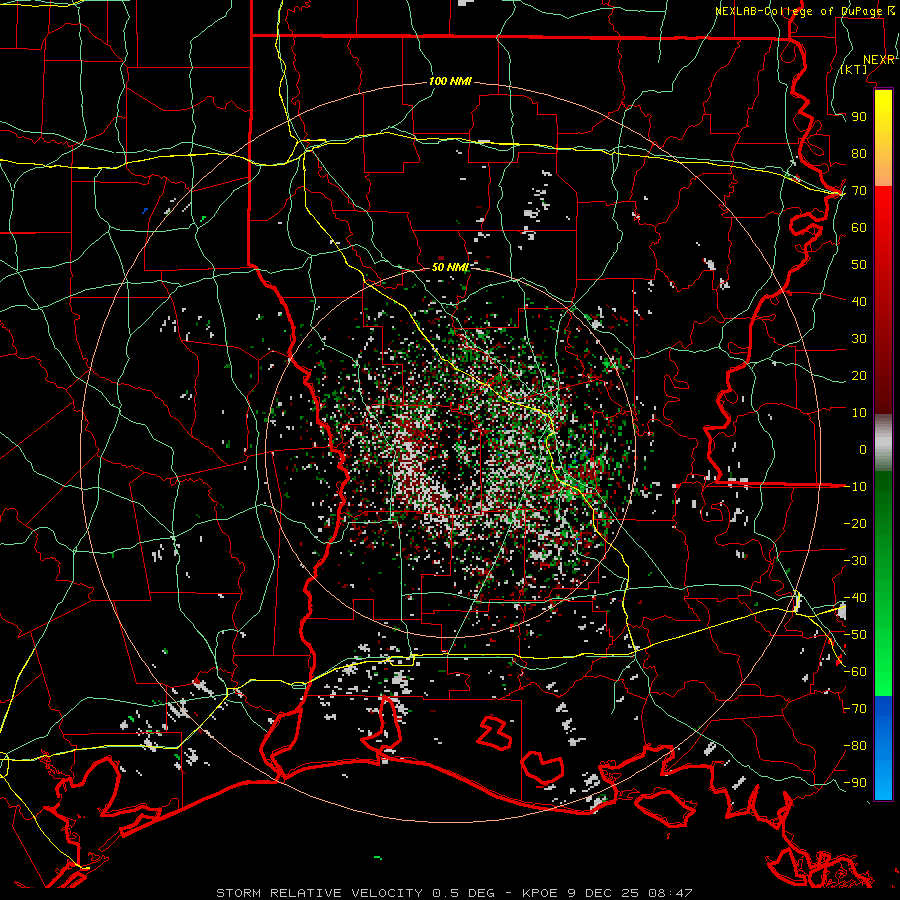The width and height of the screenshot is (900, 900).
Task: Click the 9 DEC 25 date text
Action: click(602, 893)
